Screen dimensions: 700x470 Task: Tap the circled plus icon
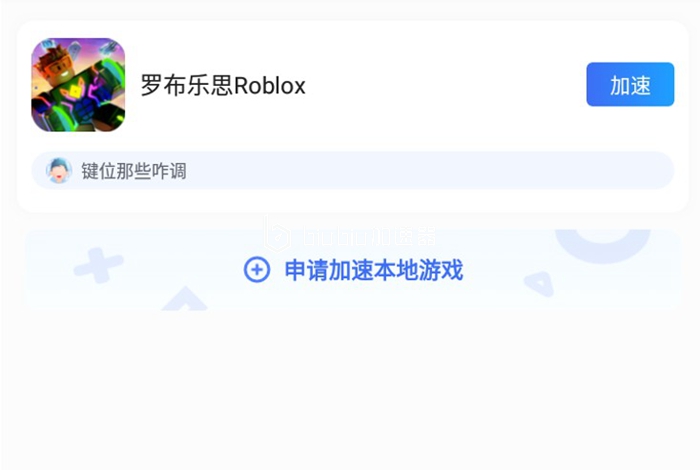click(x=257, y=270)
